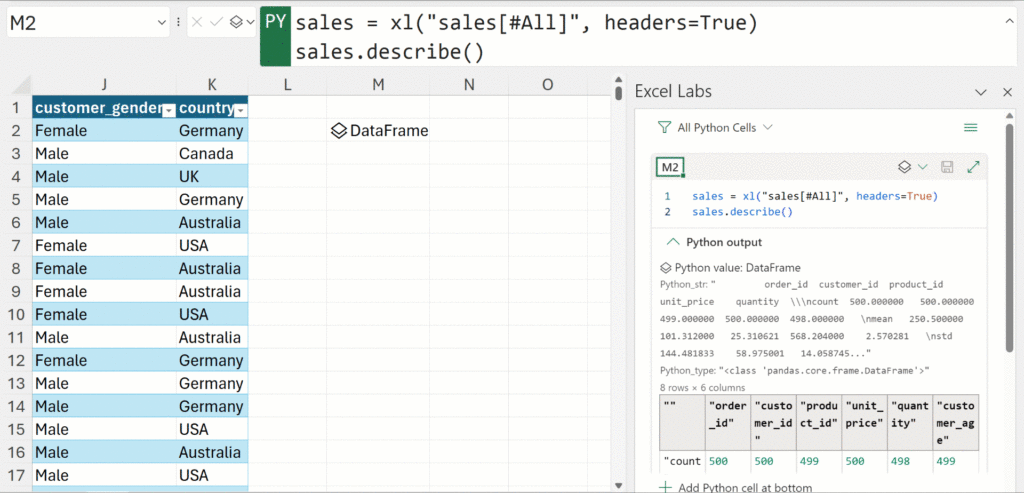Click the M2 cell reference label in panel
The width and height of the screenshot is (1024, 493).
(x=670, y=167)
